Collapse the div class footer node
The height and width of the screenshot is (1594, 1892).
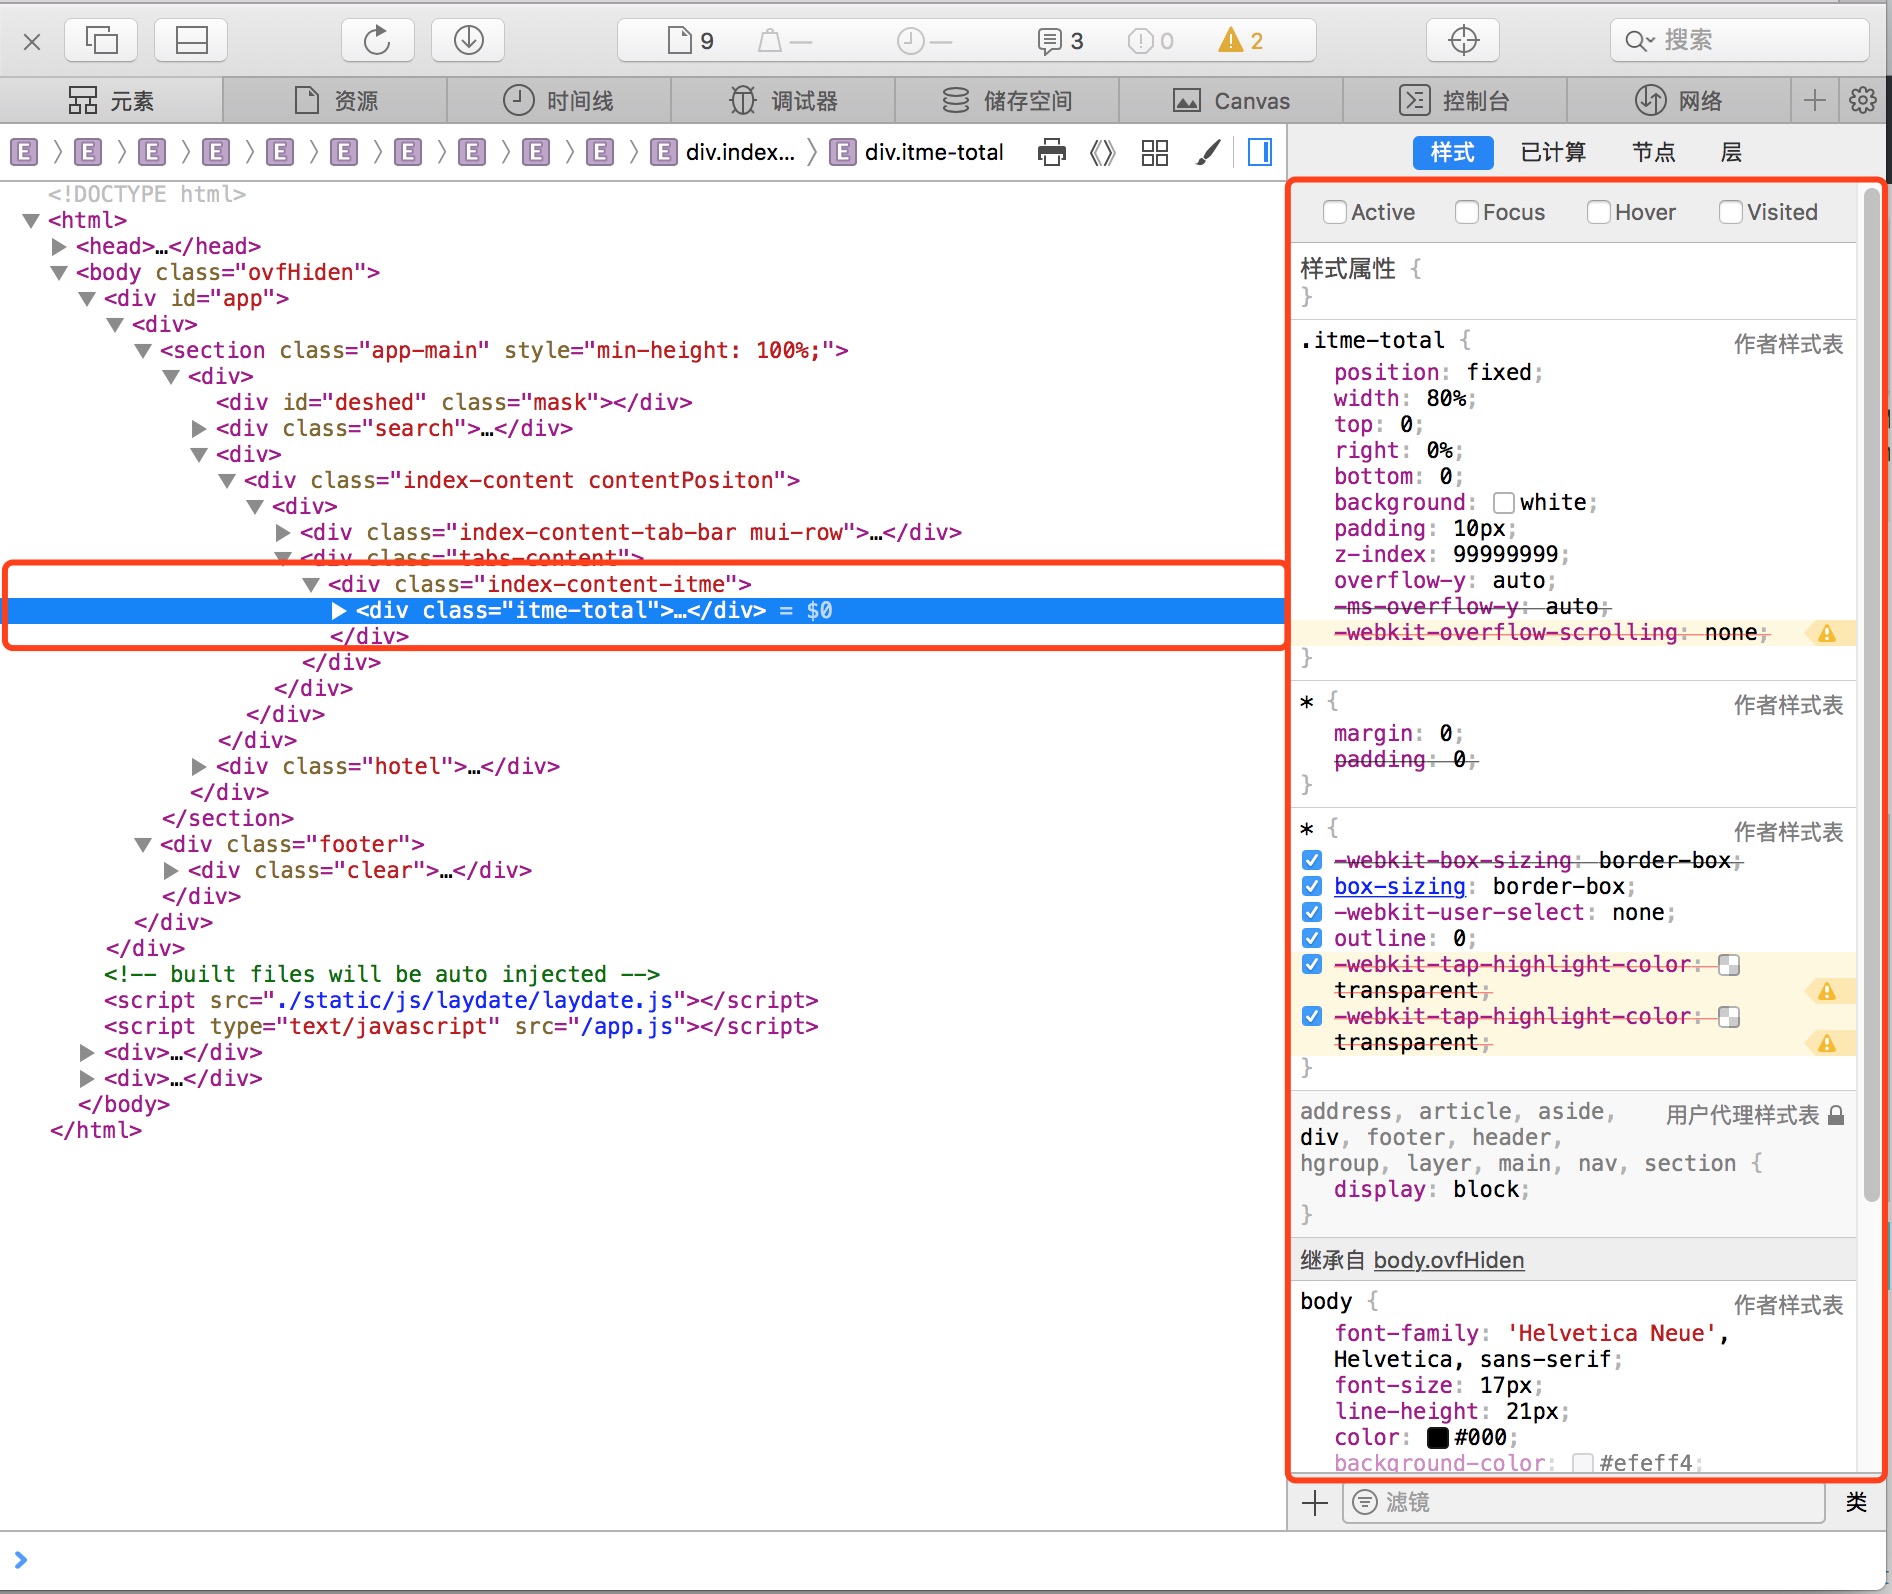pos(143,845)
